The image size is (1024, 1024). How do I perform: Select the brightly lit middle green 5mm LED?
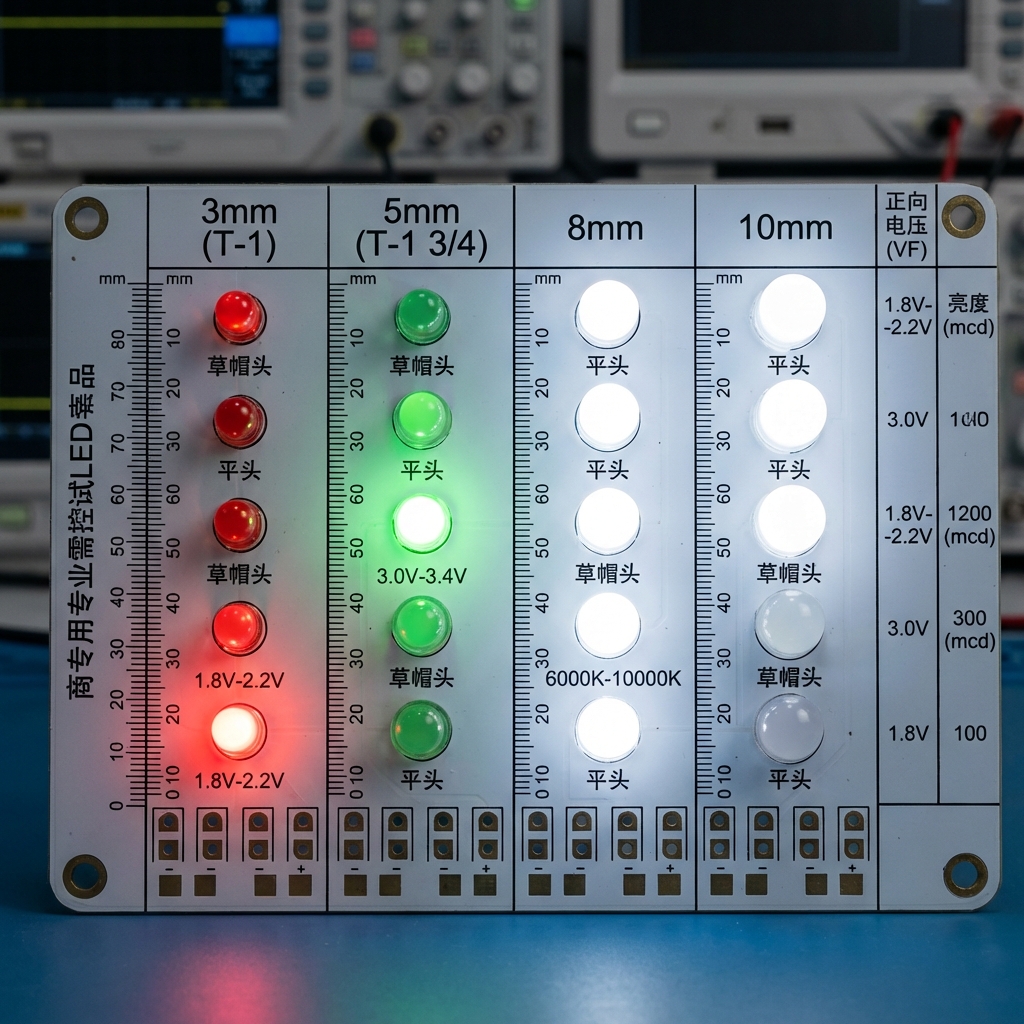(x=421, y=522)
